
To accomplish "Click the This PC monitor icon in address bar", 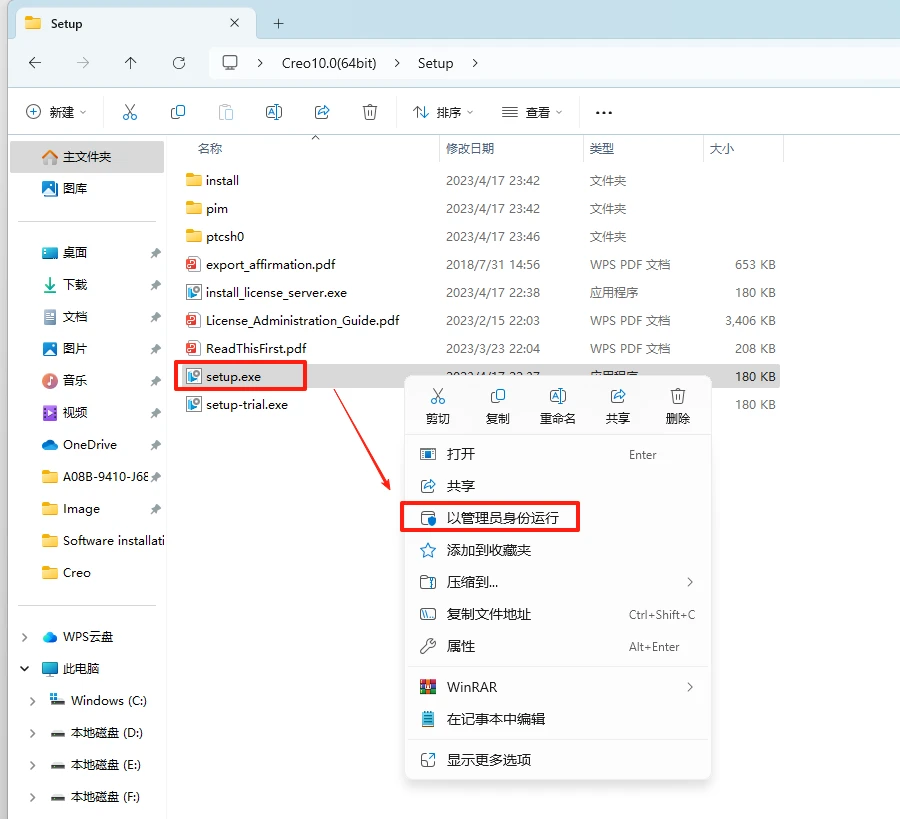I will tap(230, 63).
